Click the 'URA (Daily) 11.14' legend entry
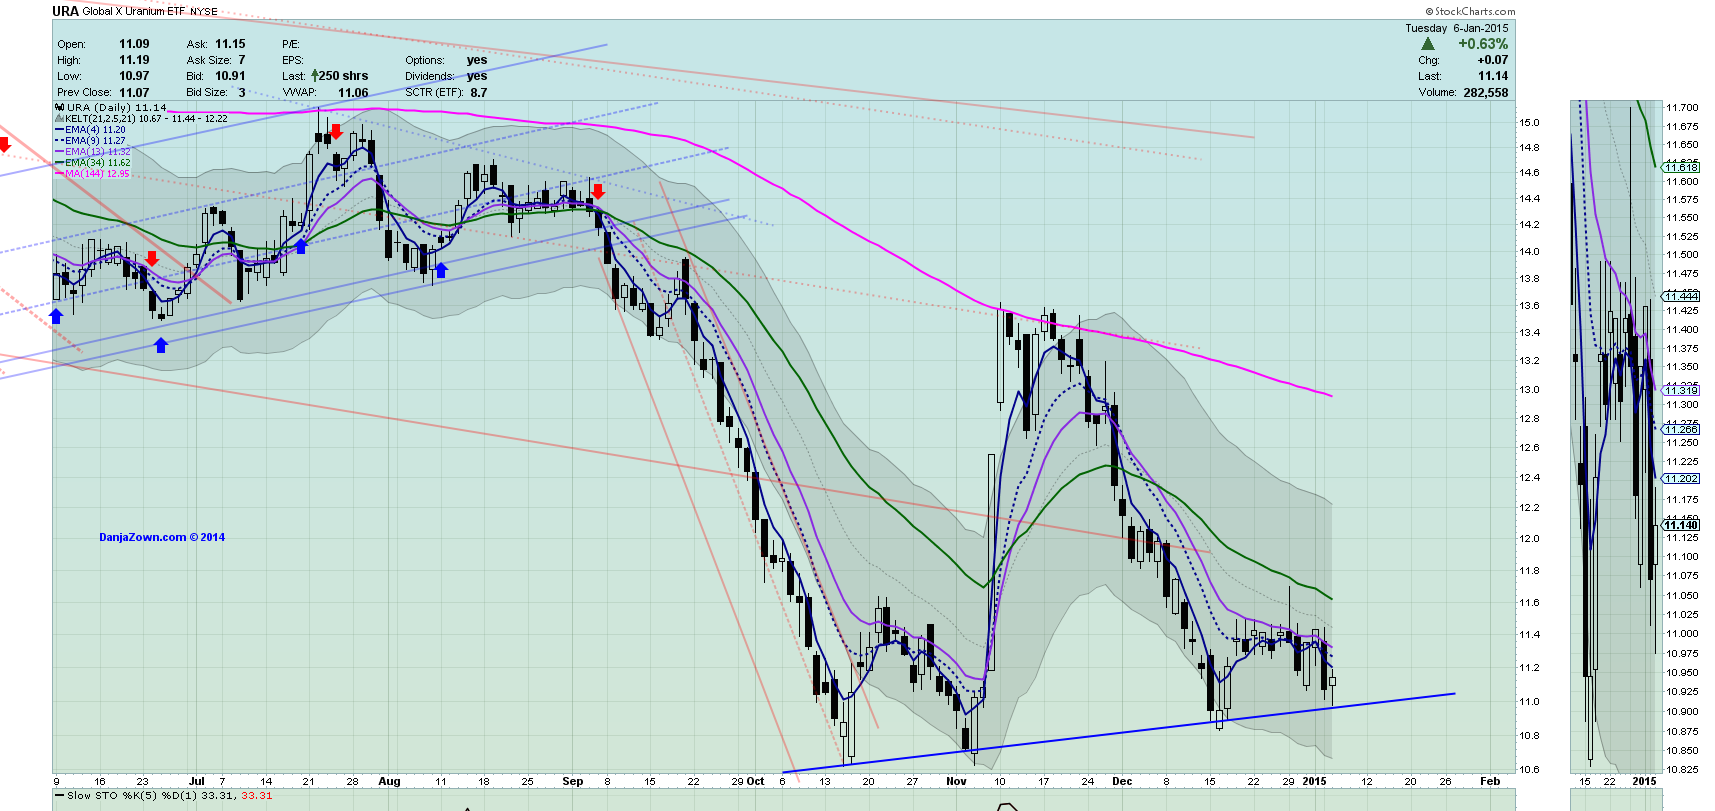Image resolution: width=1715 pixels, height=811 pixels. coord(116,107)
